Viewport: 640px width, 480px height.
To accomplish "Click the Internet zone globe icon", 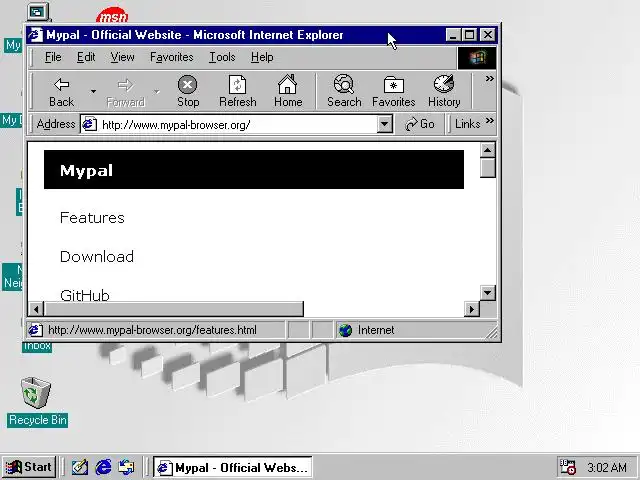I will (345, 330).
